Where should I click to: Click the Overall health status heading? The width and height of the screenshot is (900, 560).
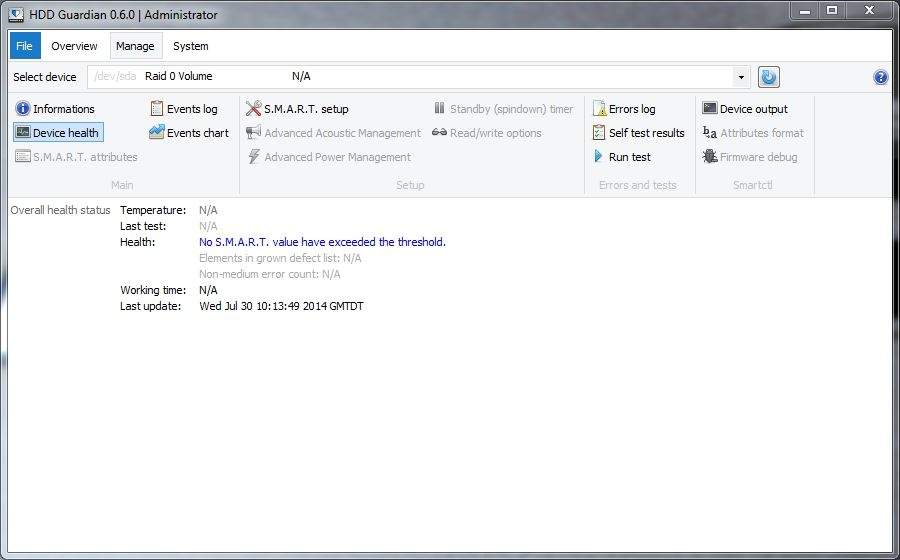tap(60, 210)
